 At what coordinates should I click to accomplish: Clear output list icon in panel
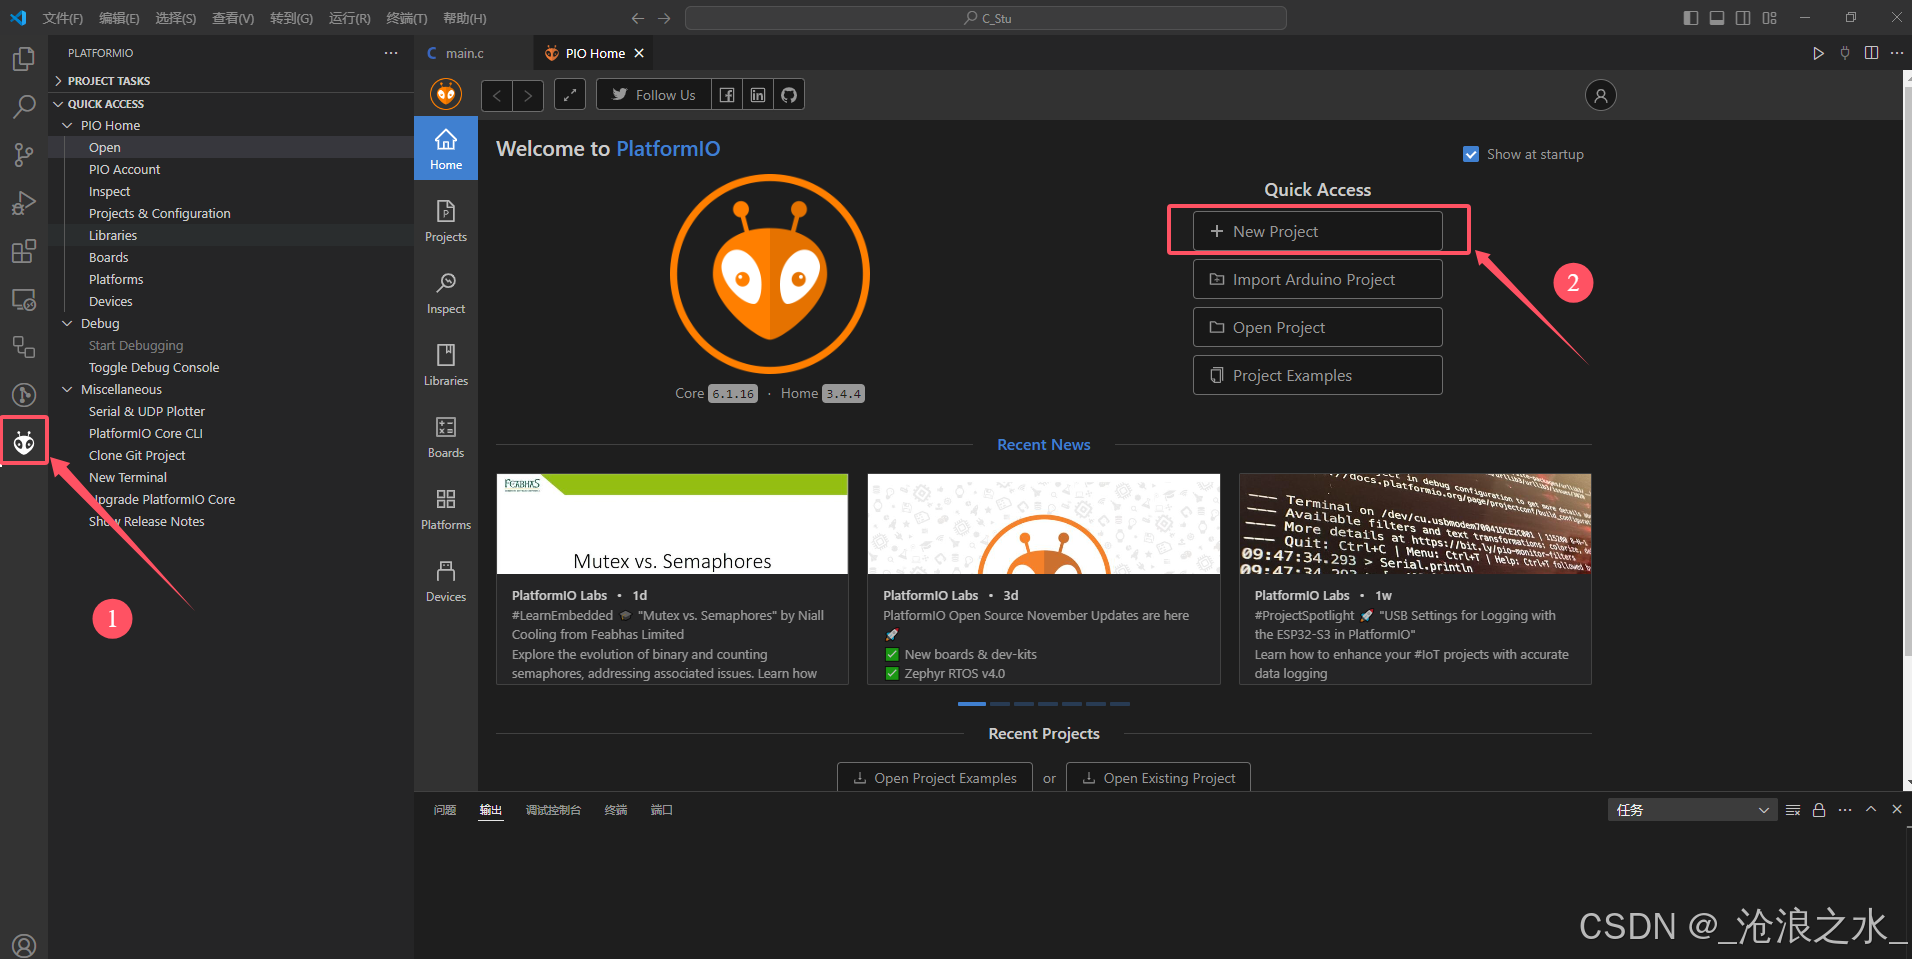click(x=1793, y=810)
